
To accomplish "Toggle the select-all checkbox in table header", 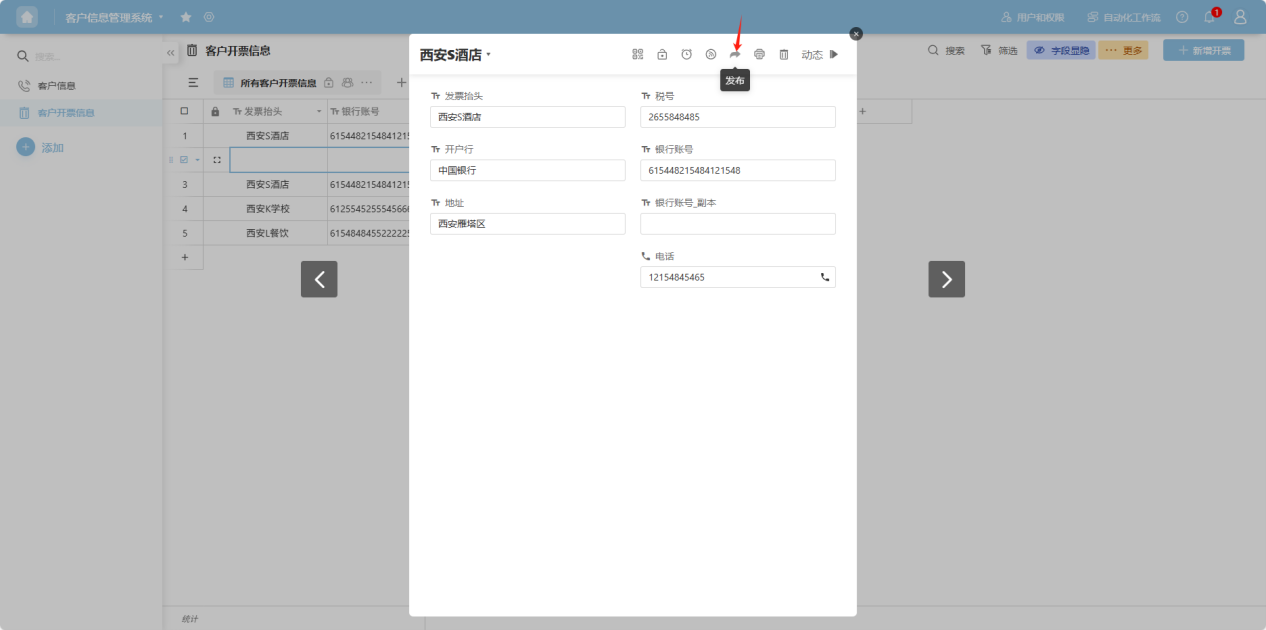I will click(184, 111).
